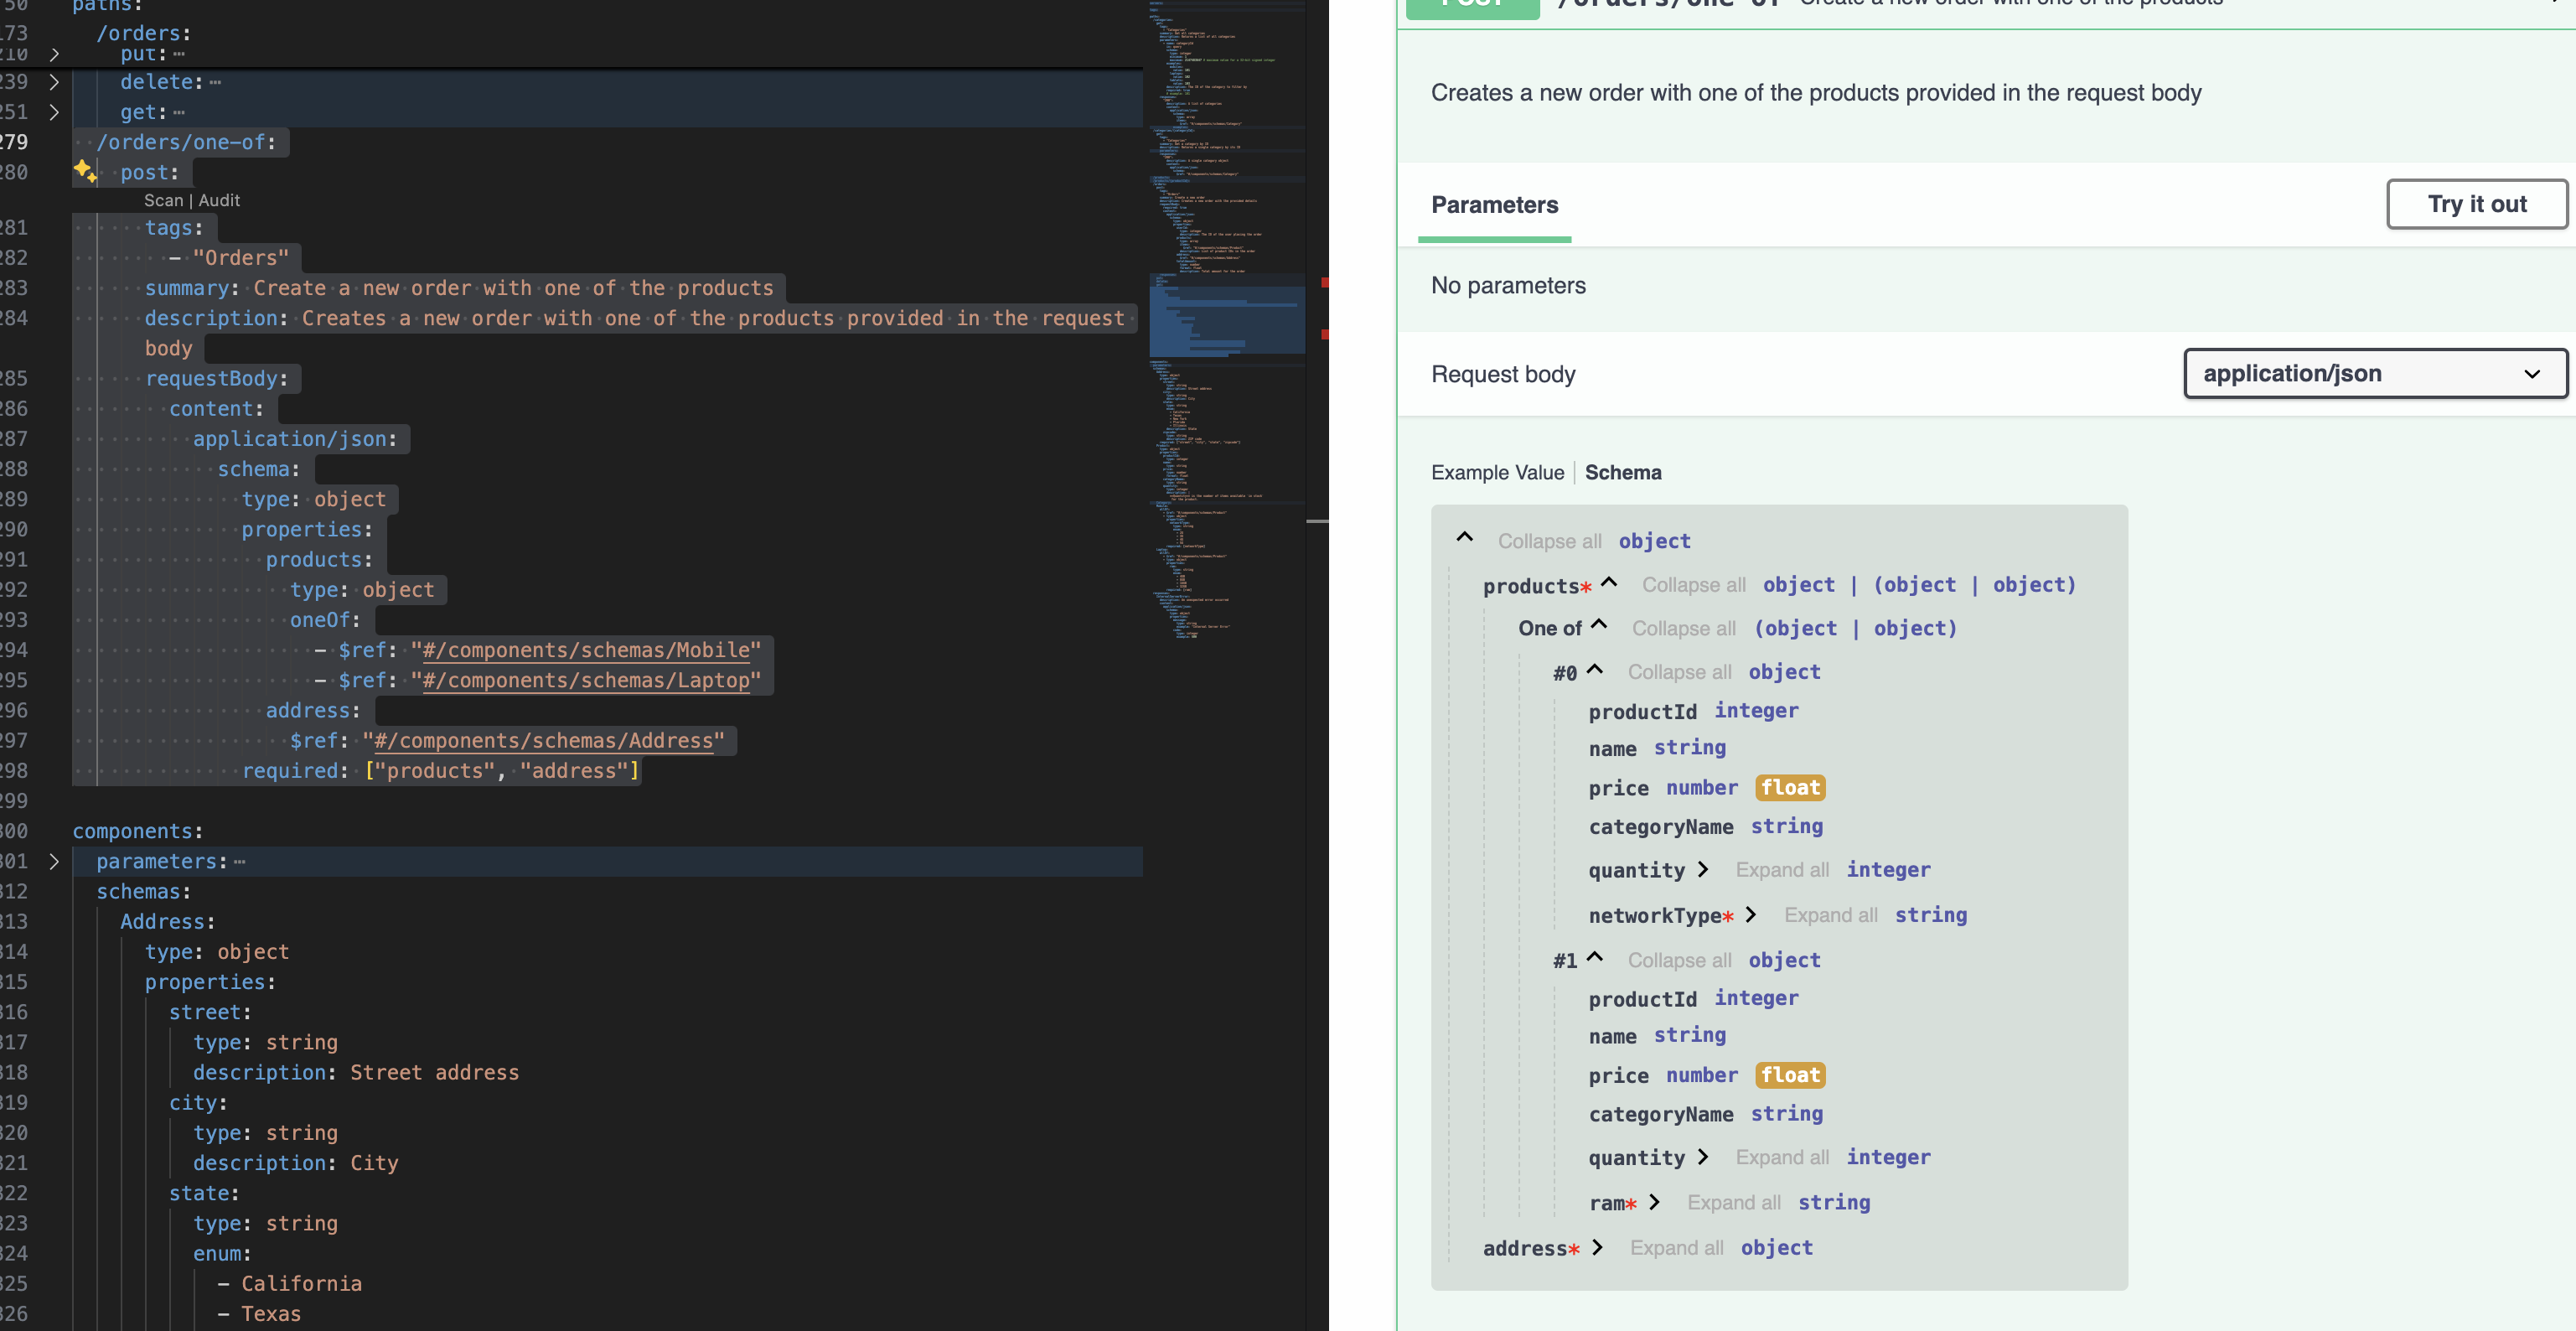Image resolution: width=2576 pixels, height=1331 pixels.
Task: Follow the #/components/schemas/Mobile reference
Action: coord(586,650)
